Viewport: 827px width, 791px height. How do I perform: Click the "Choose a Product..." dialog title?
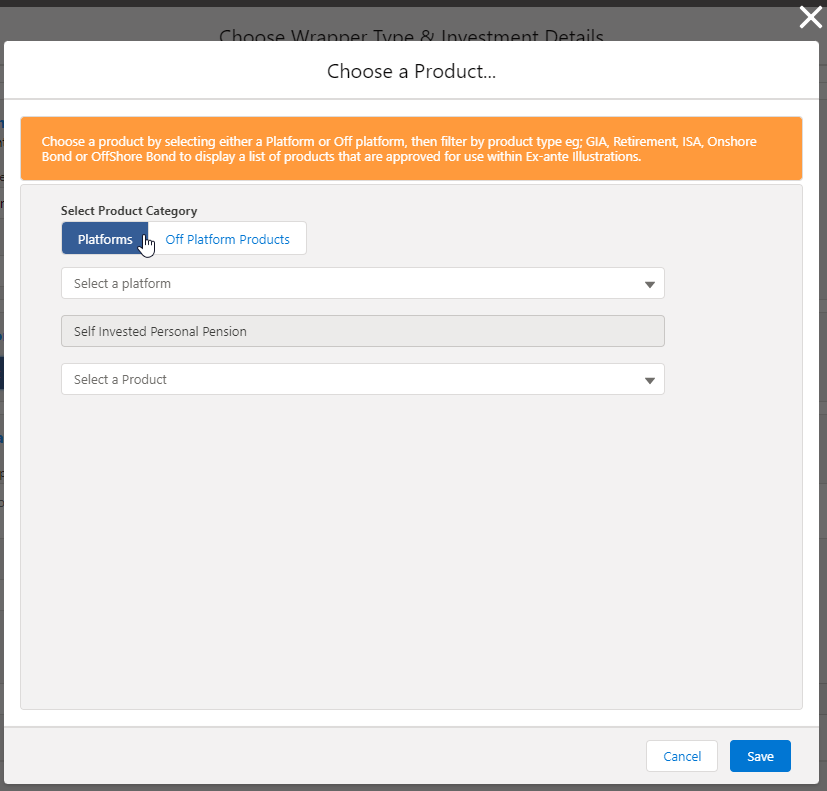[411, 71]
